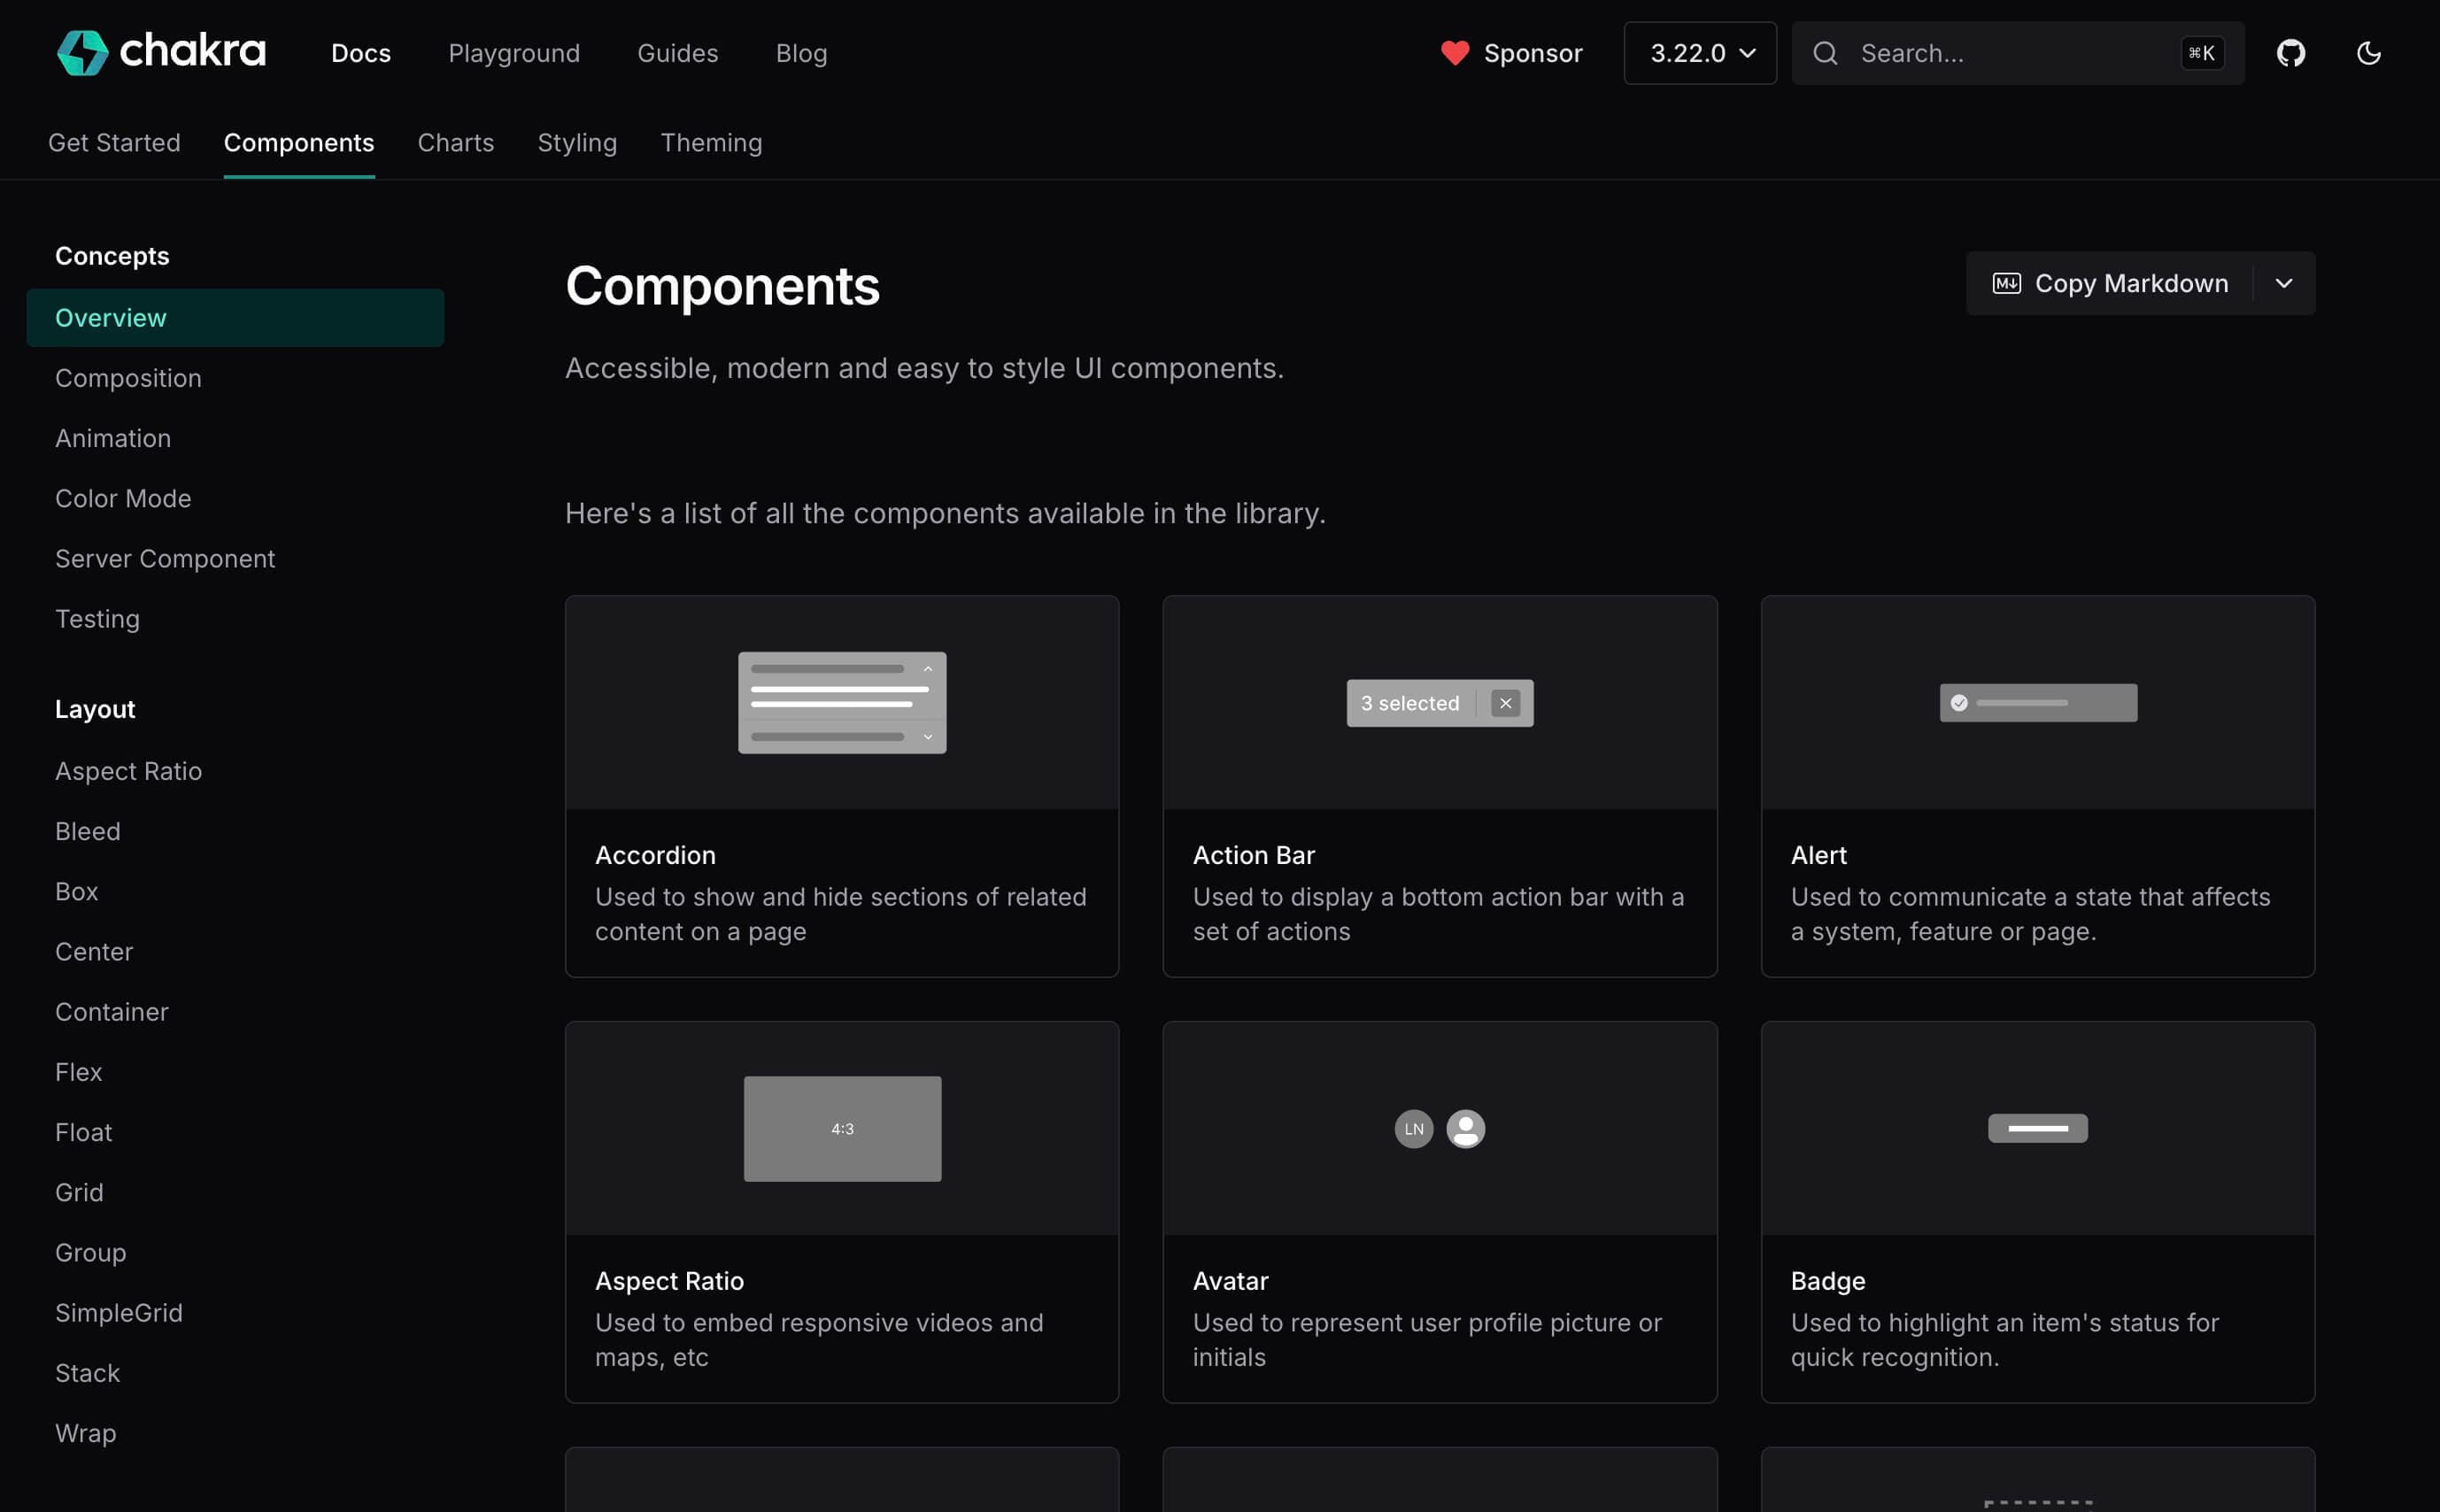
Task: Click the 'Alert' card title
Action: click(x=1818, y=855)
